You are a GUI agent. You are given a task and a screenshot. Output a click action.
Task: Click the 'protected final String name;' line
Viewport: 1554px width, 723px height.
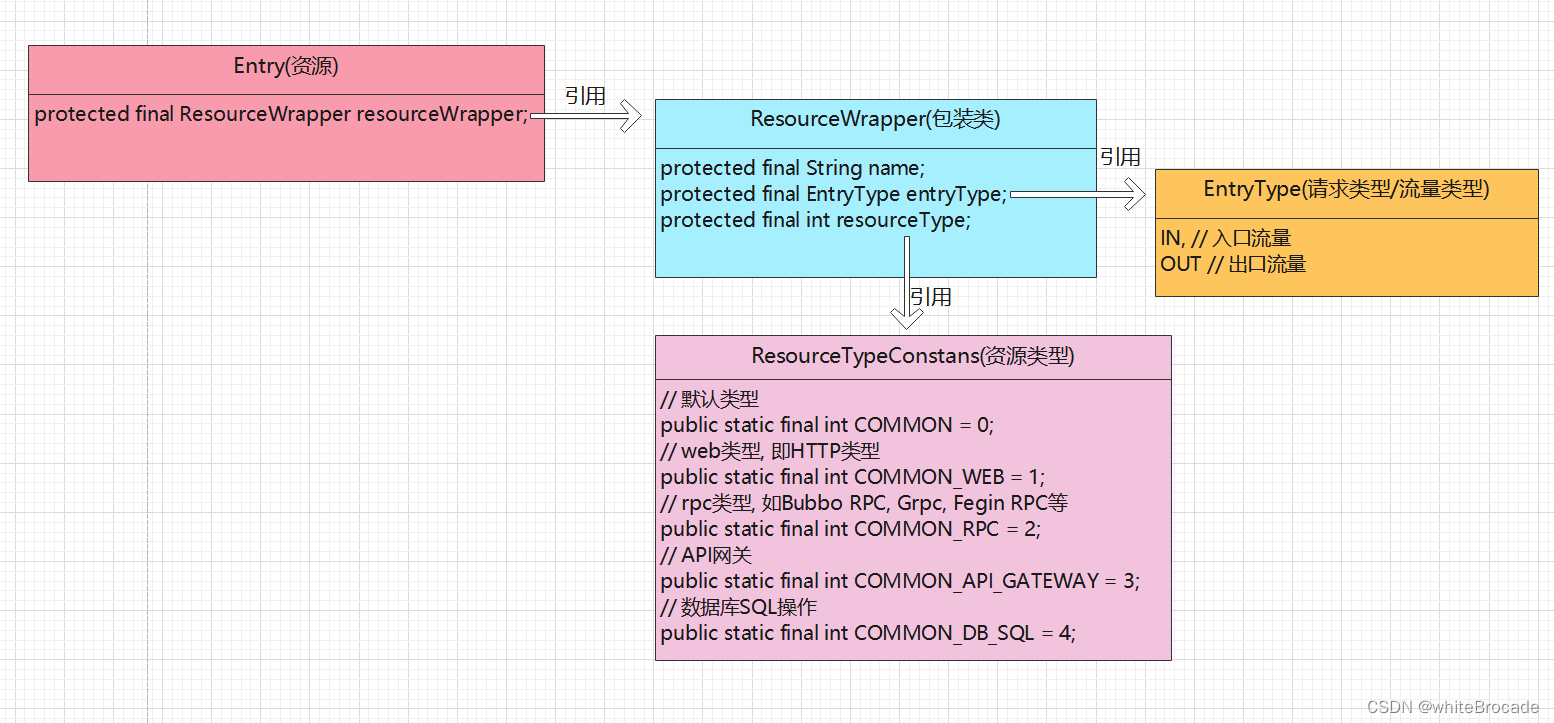[793, 168]
